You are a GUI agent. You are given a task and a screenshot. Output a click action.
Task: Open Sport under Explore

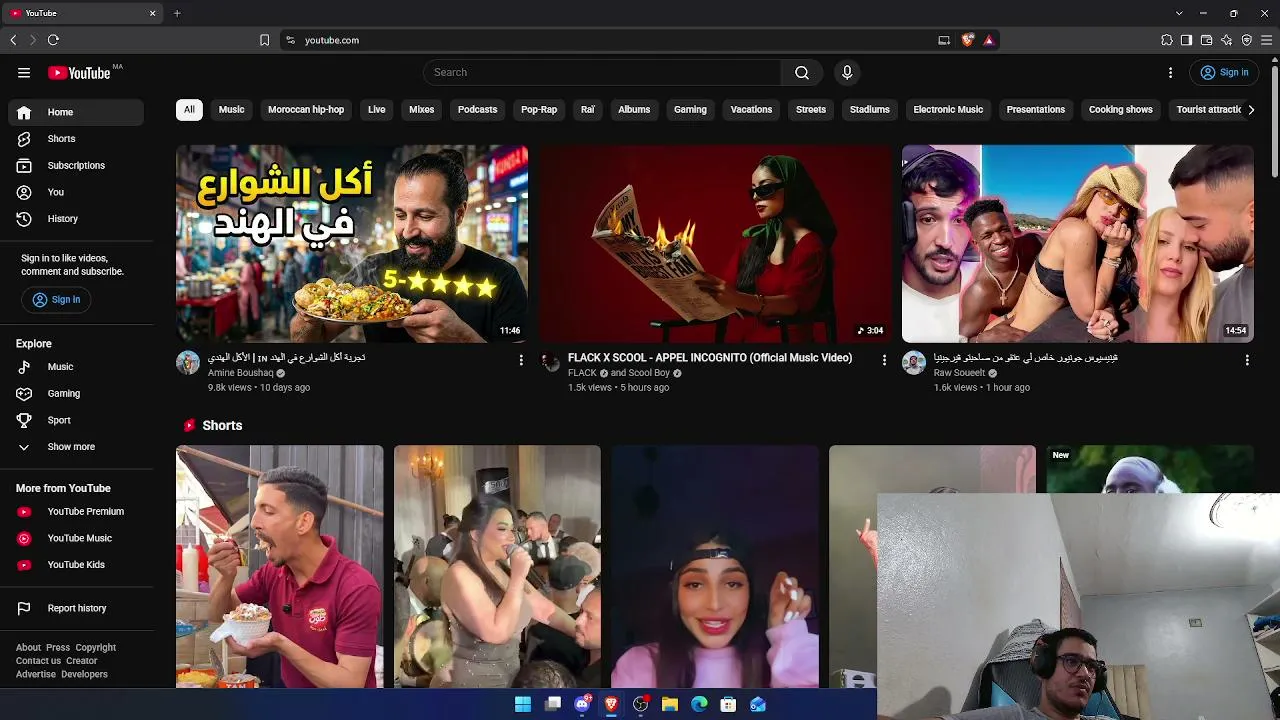[76, 420]
